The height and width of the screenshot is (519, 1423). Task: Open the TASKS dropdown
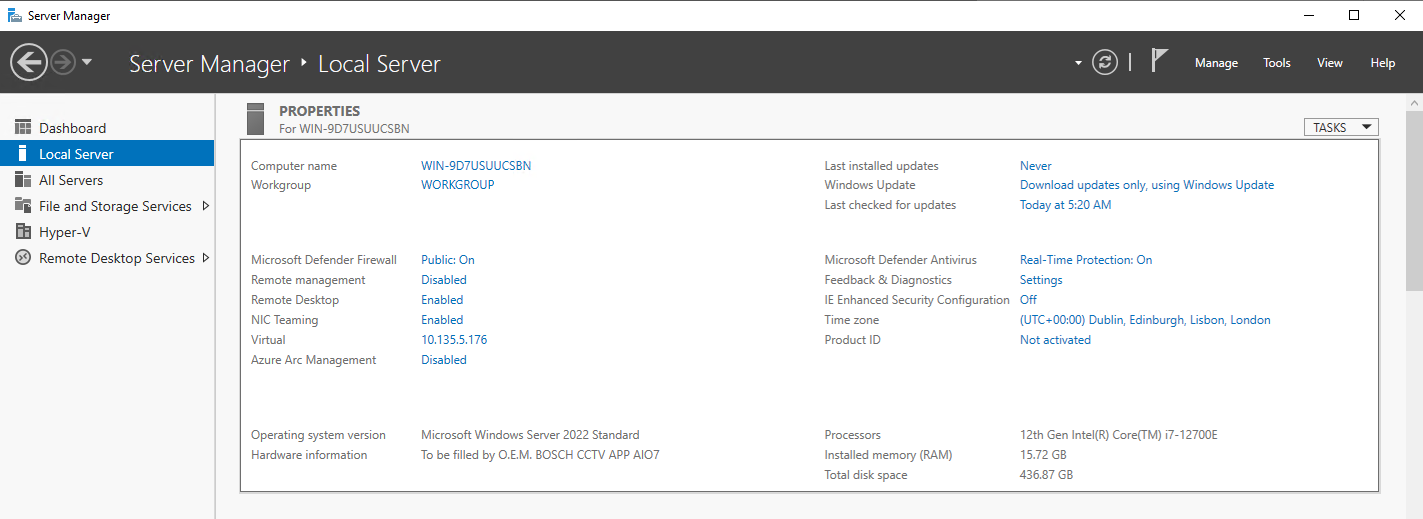click(1340, 127)
